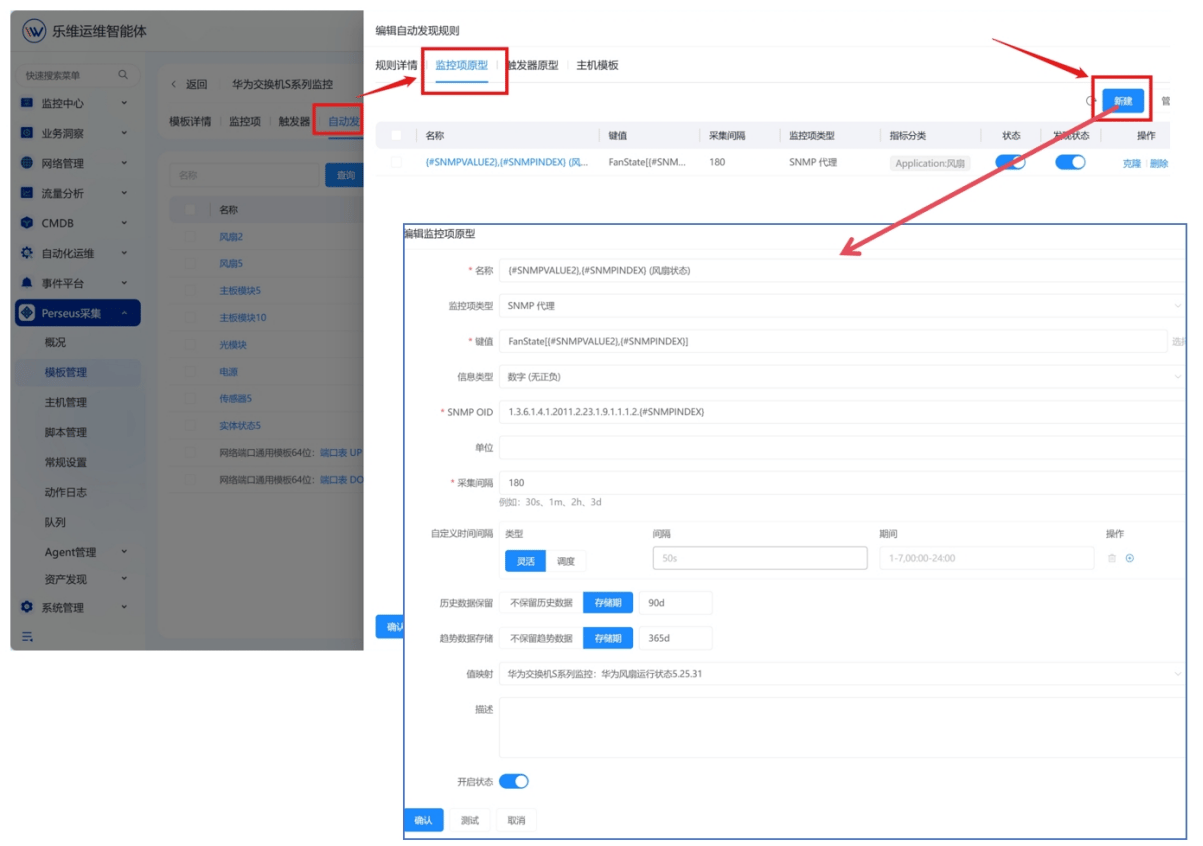Open the 值映射 dropdown
Image resolution: width=1203 pixels, height=846 pixels.
(x=842, y=674)
